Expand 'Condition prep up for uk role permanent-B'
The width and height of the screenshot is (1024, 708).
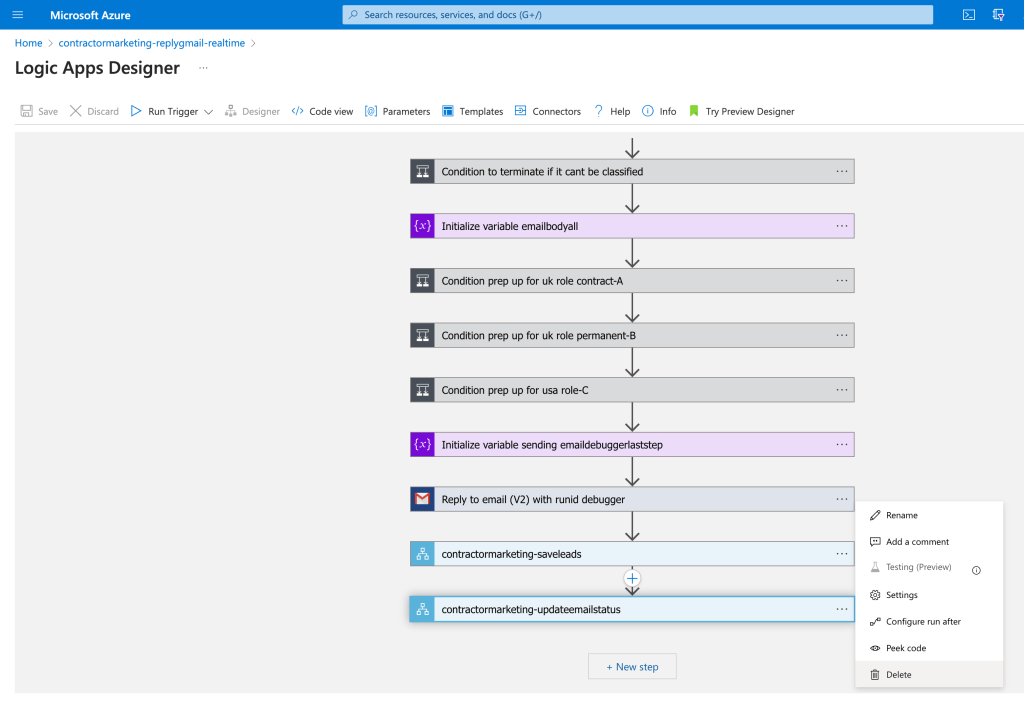coord(632,336)
